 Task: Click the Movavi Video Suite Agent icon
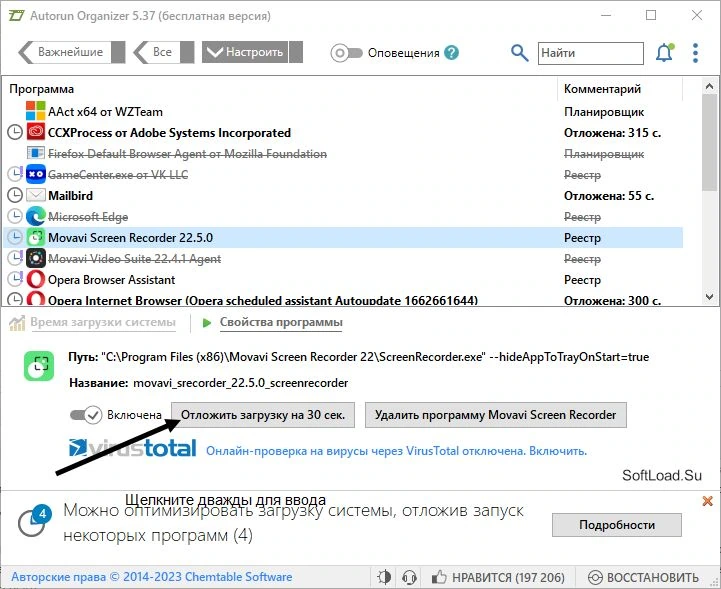(x=35, y=258)
